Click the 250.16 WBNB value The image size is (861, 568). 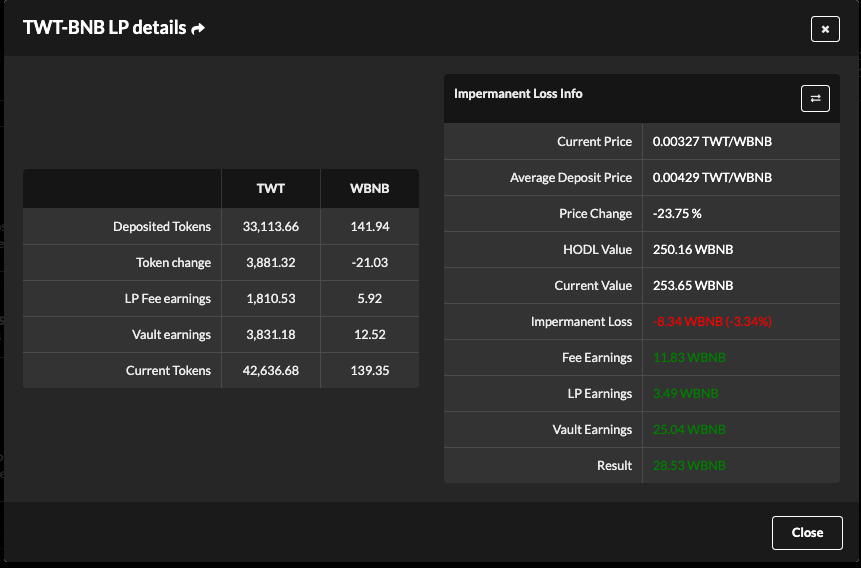tap(693, 249)
